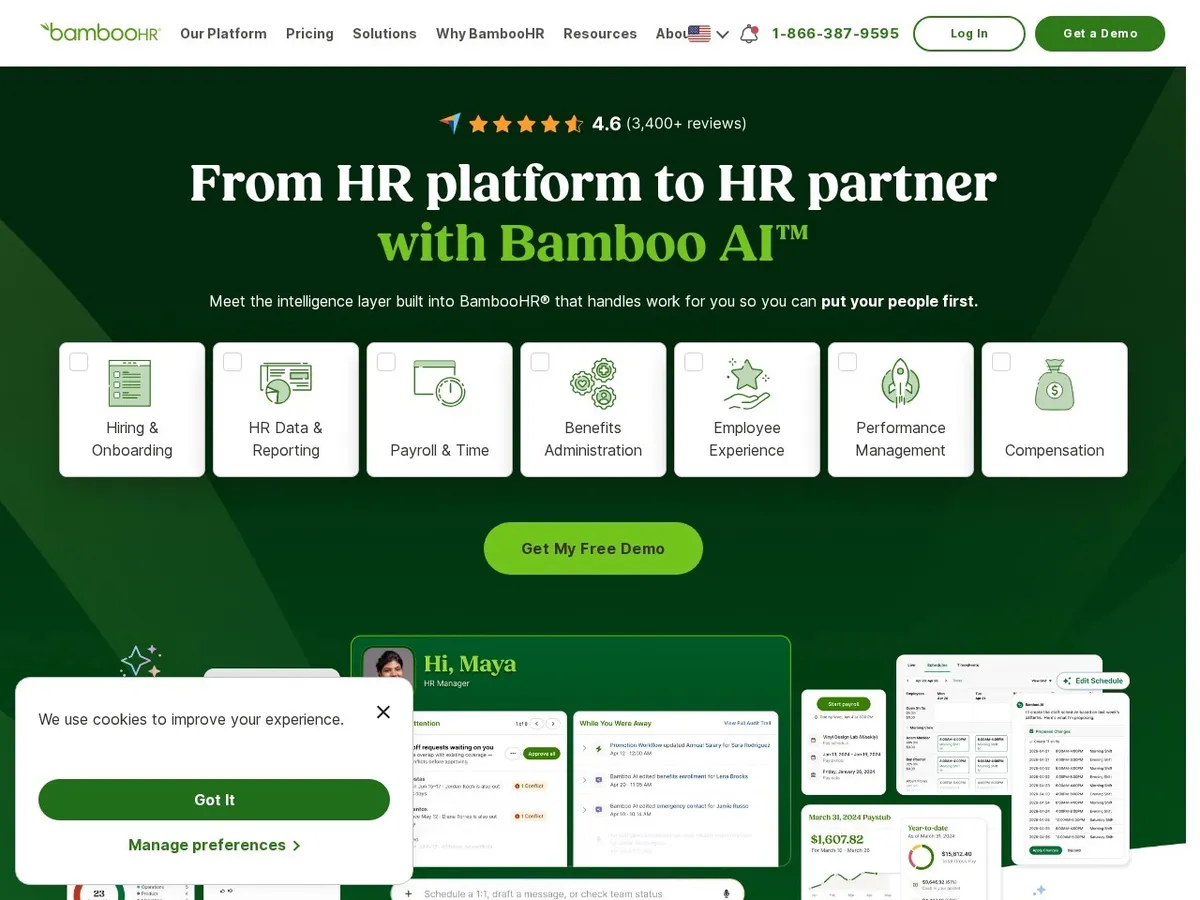Click Get My Free Demo
The image size is (1200, 900).
point(593,548)
